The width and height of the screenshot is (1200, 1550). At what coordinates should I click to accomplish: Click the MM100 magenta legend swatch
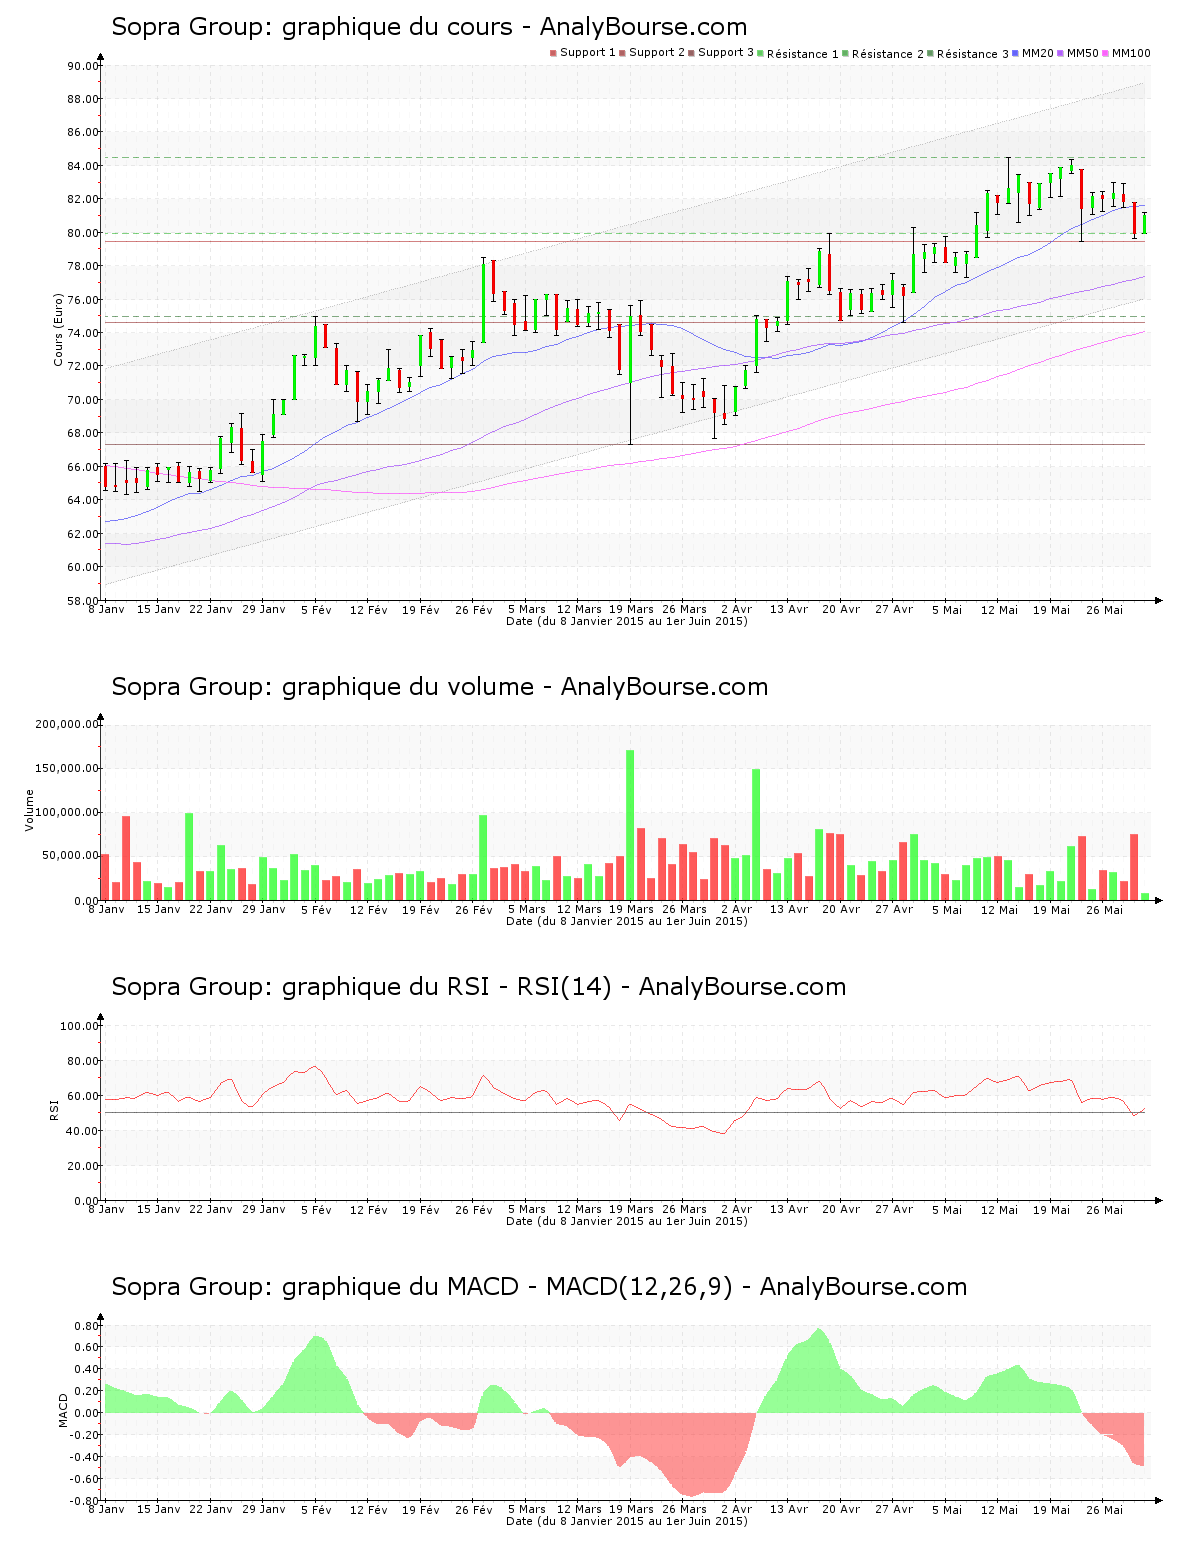1106,53
